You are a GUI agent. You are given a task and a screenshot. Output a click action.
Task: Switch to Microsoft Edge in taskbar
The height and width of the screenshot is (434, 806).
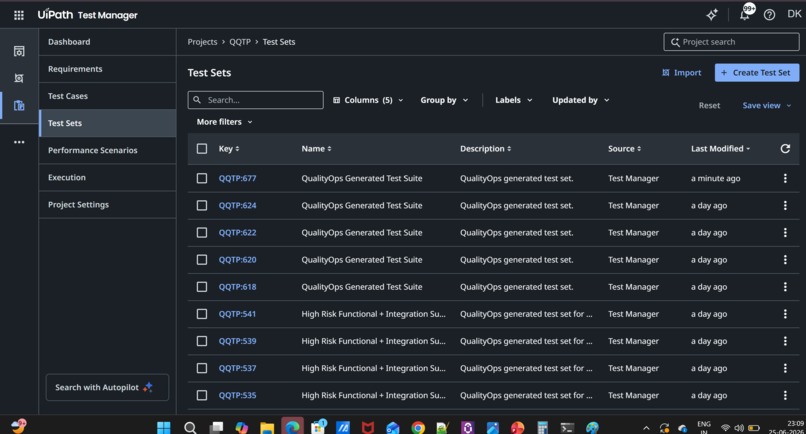tap(292, 427)
